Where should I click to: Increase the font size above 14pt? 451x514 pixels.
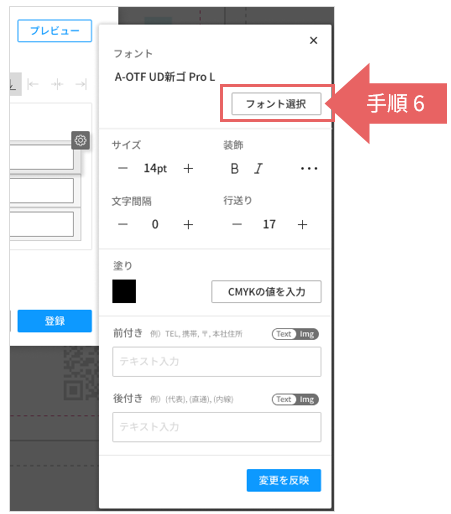(188, 168)
